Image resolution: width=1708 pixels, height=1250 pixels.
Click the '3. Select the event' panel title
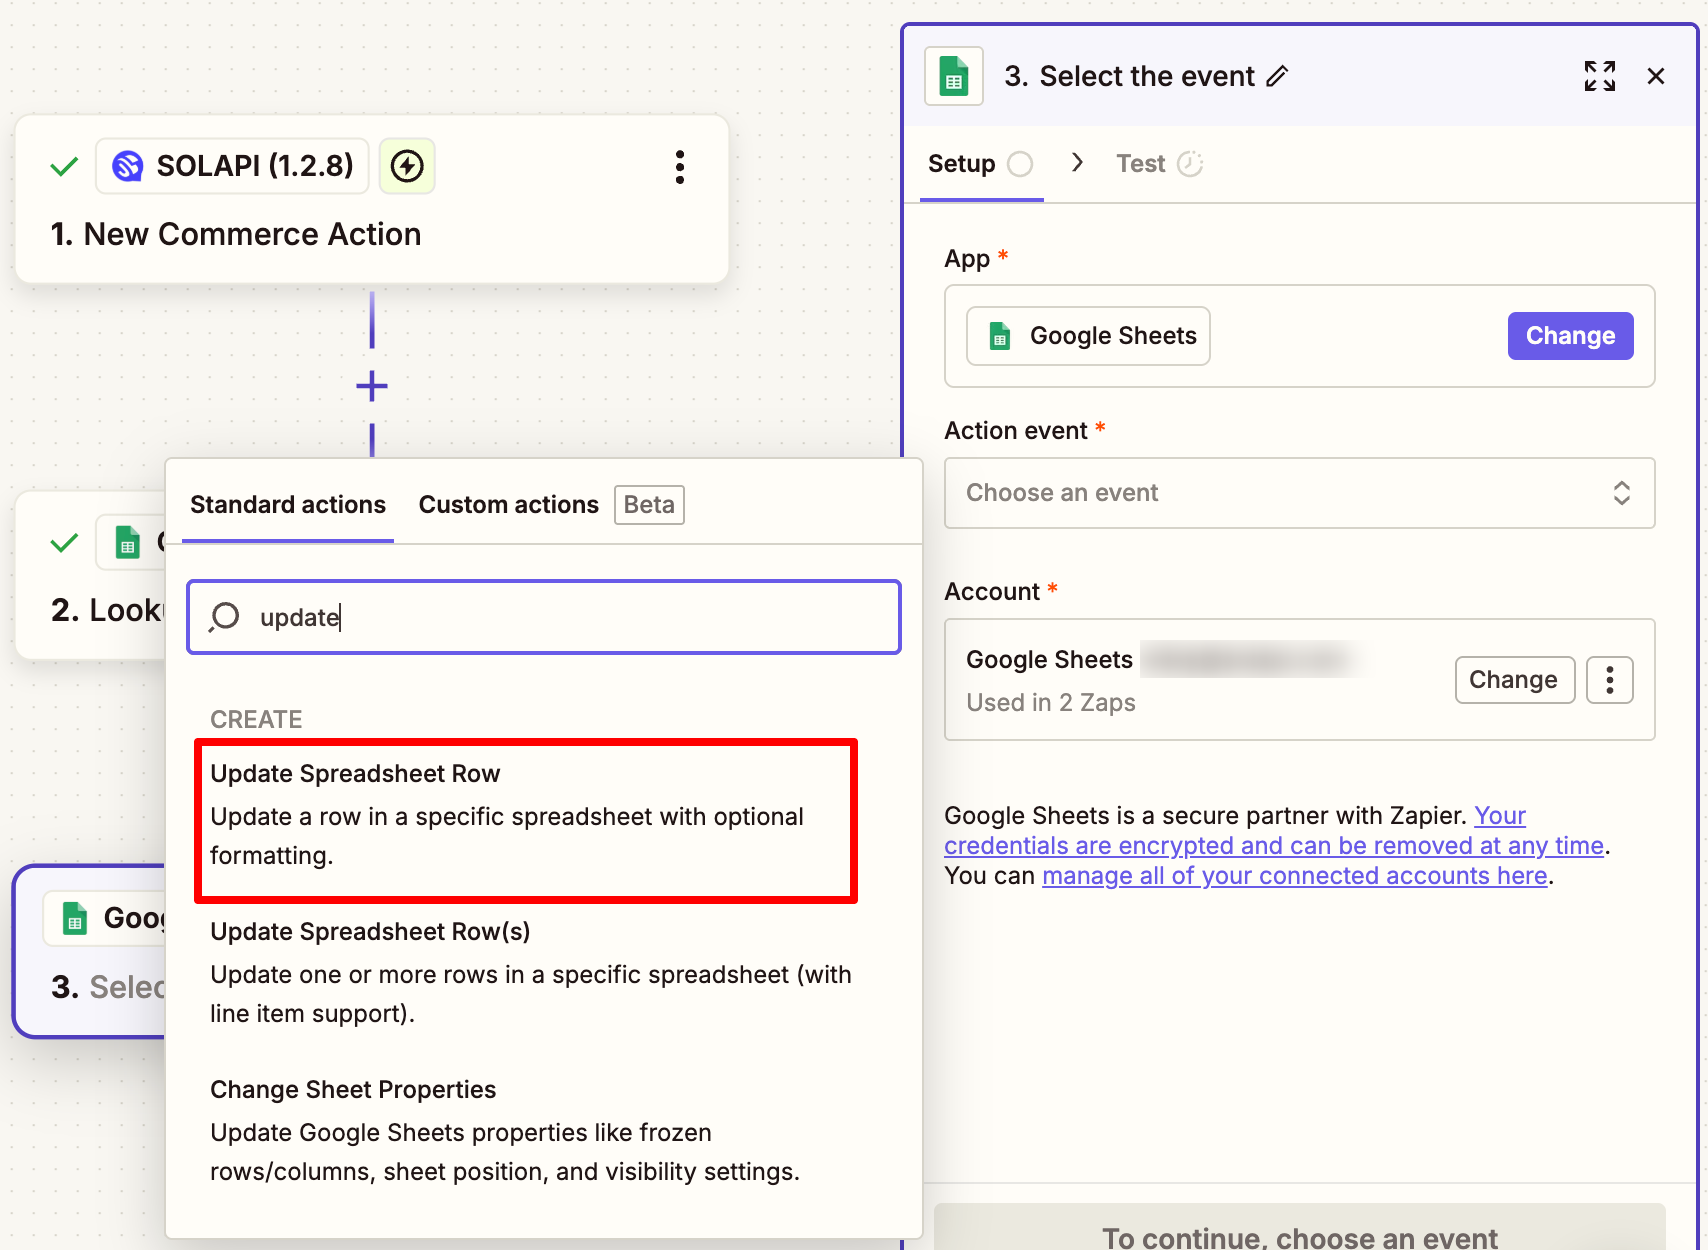click(x=1129, y=76)
